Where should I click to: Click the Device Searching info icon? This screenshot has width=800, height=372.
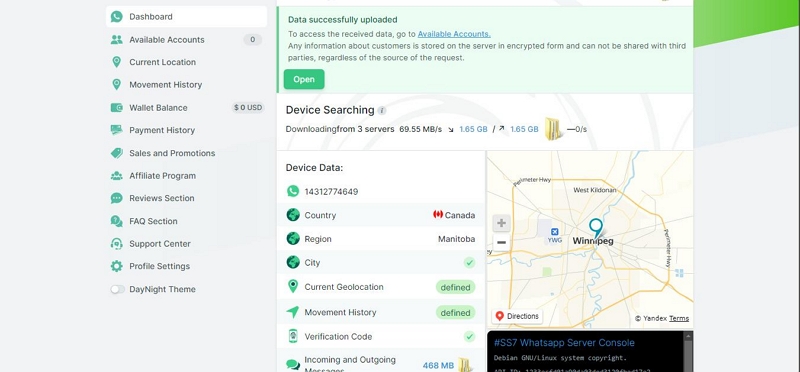click(x=382, y=110)
